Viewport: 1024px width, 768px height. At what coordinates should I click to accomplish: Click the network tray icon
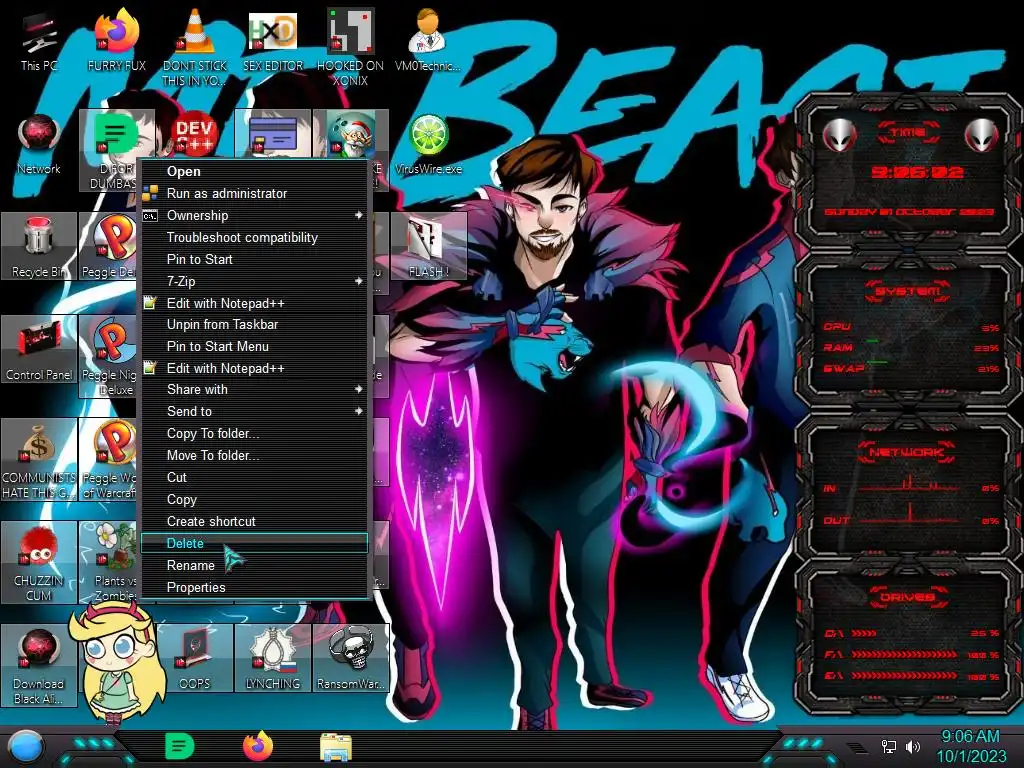(x=888, y=746)
